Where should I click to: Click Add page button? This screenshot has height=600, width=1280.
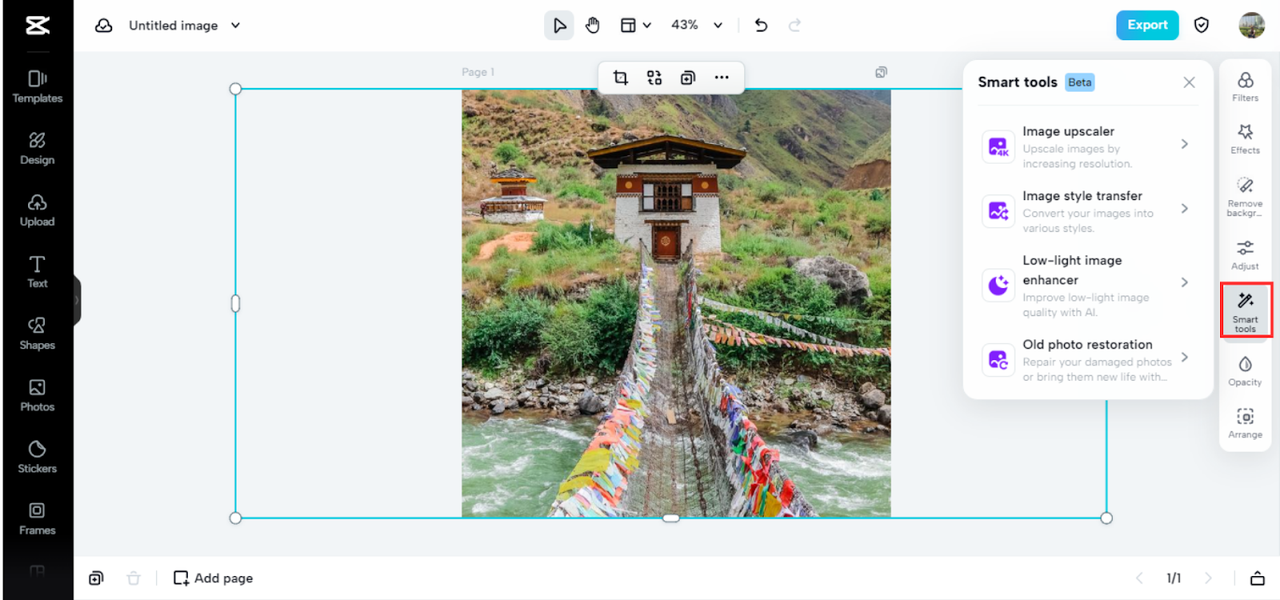coord(213,578)
